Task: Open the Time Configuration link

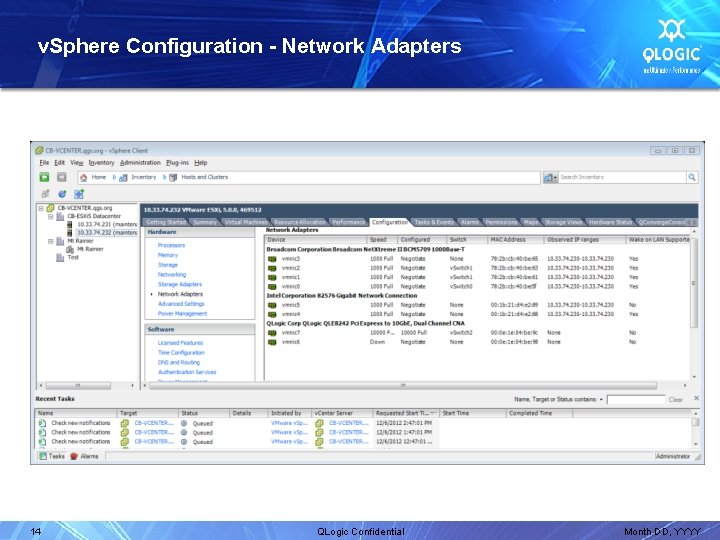Action: click(x=181, y=353)
